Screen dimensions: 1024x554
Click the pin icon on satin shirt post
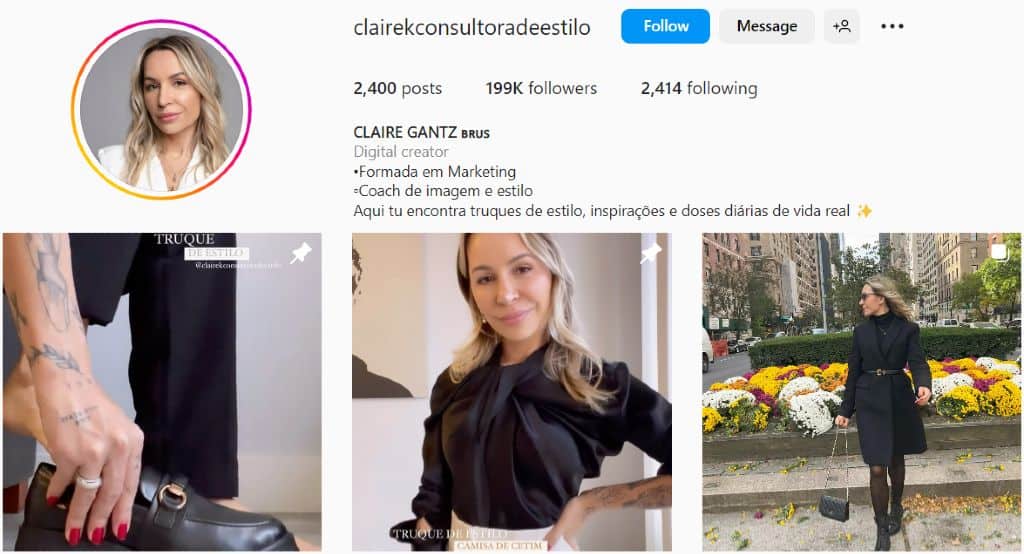pyautogui.click(x=650, y=253)
